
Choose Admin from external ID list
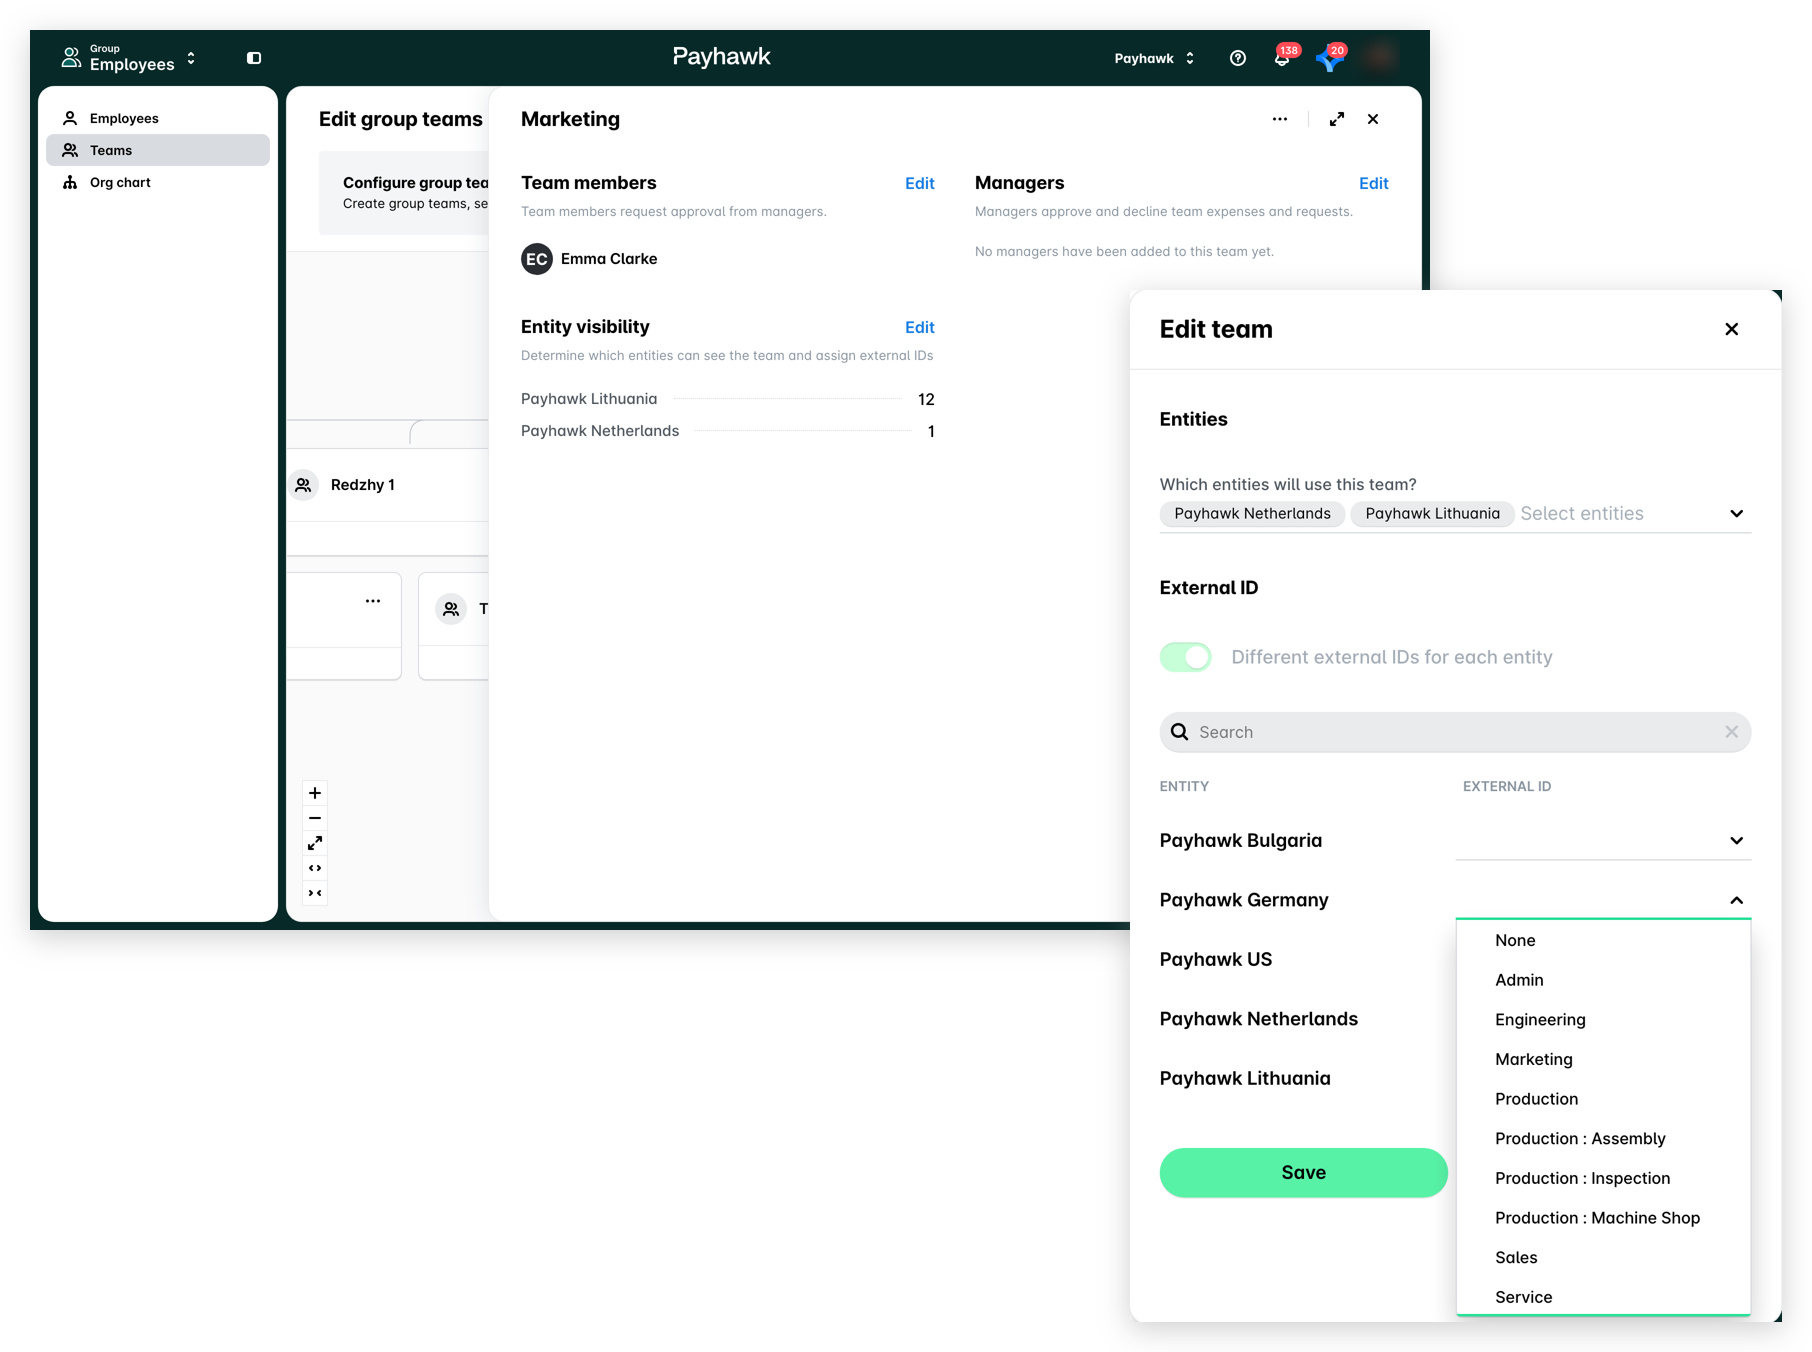pos(1603,980)
